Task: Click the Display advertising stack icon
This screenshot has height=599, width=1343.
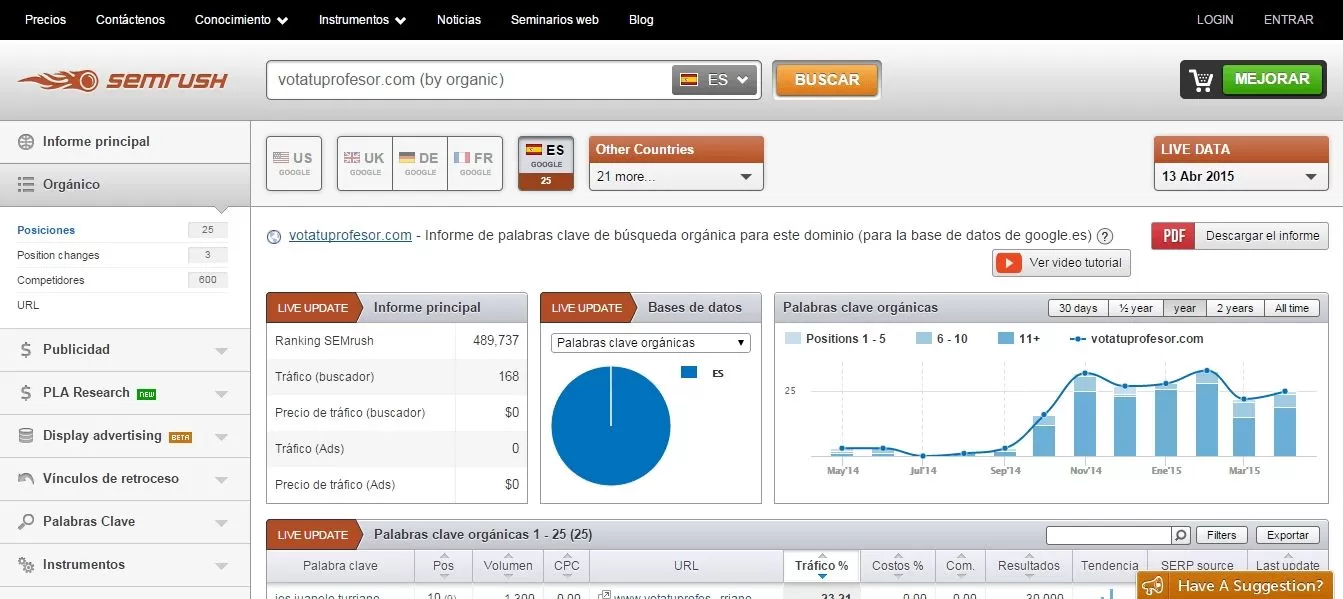Action: click(x=26, y=436)
